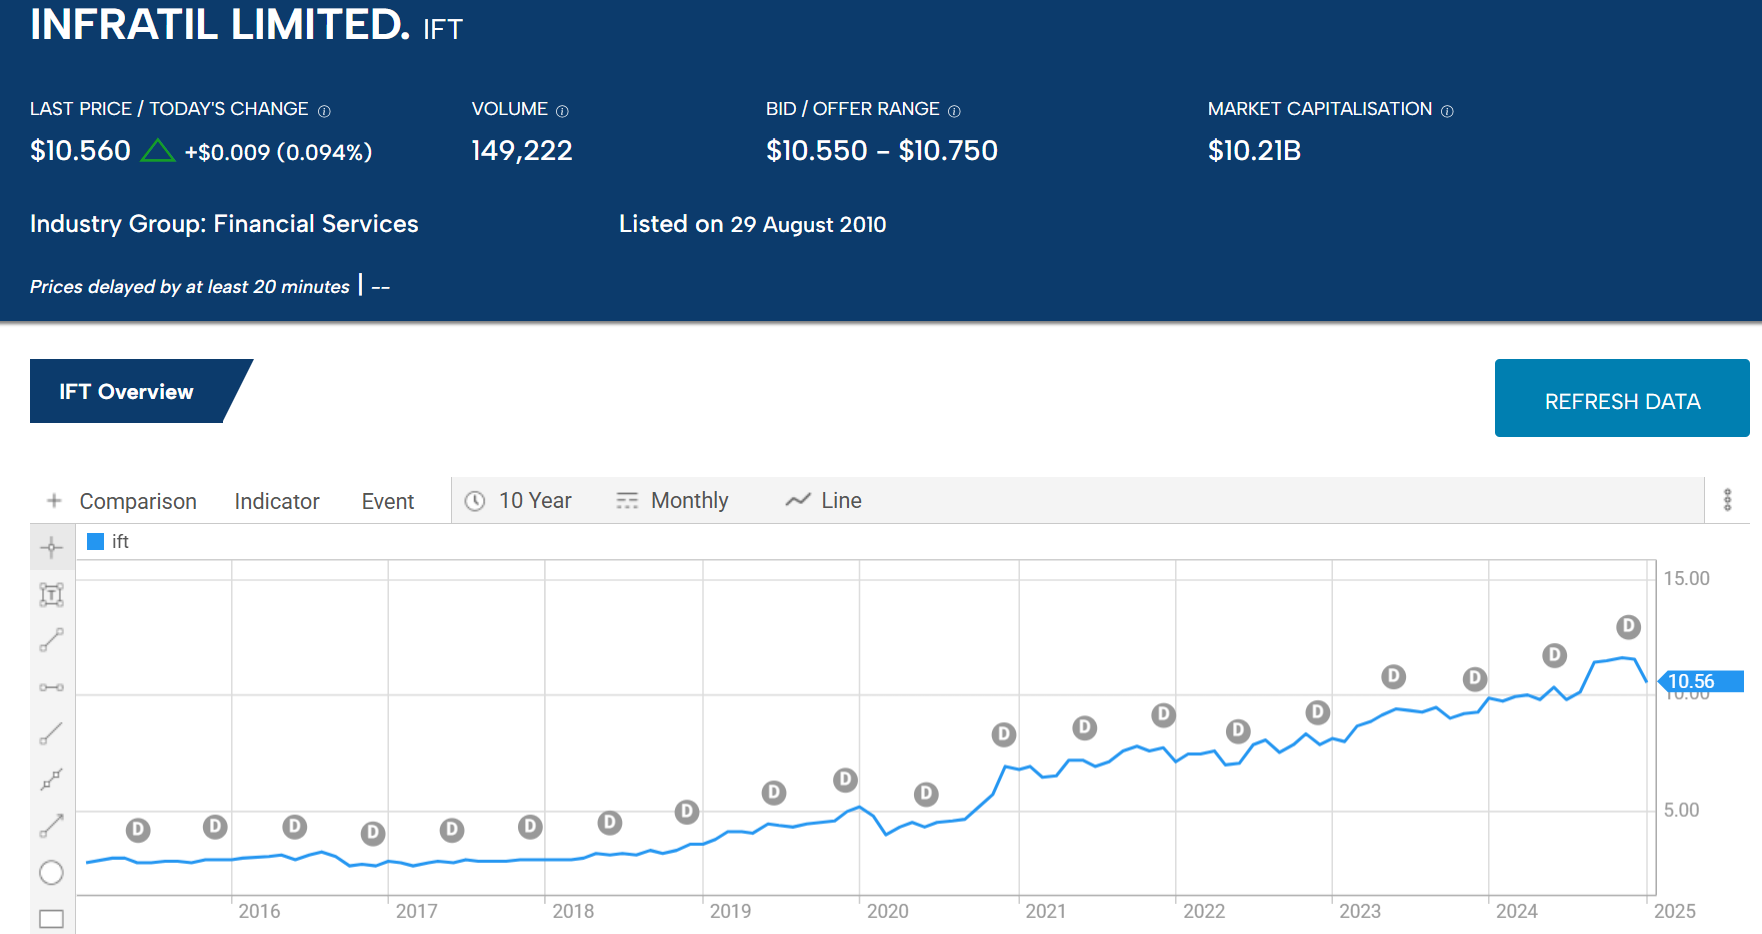Click the highest dividend D marker near 2025
Viewport: 1762px width, 934px height.
point(1628,627)
